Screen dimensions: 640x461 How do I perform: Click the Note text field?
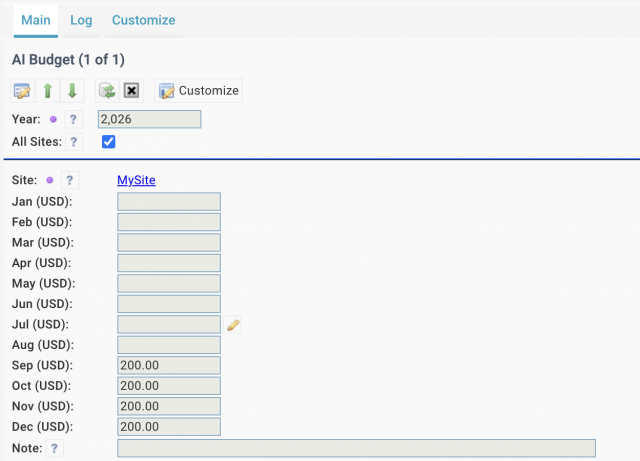[356, 448]
